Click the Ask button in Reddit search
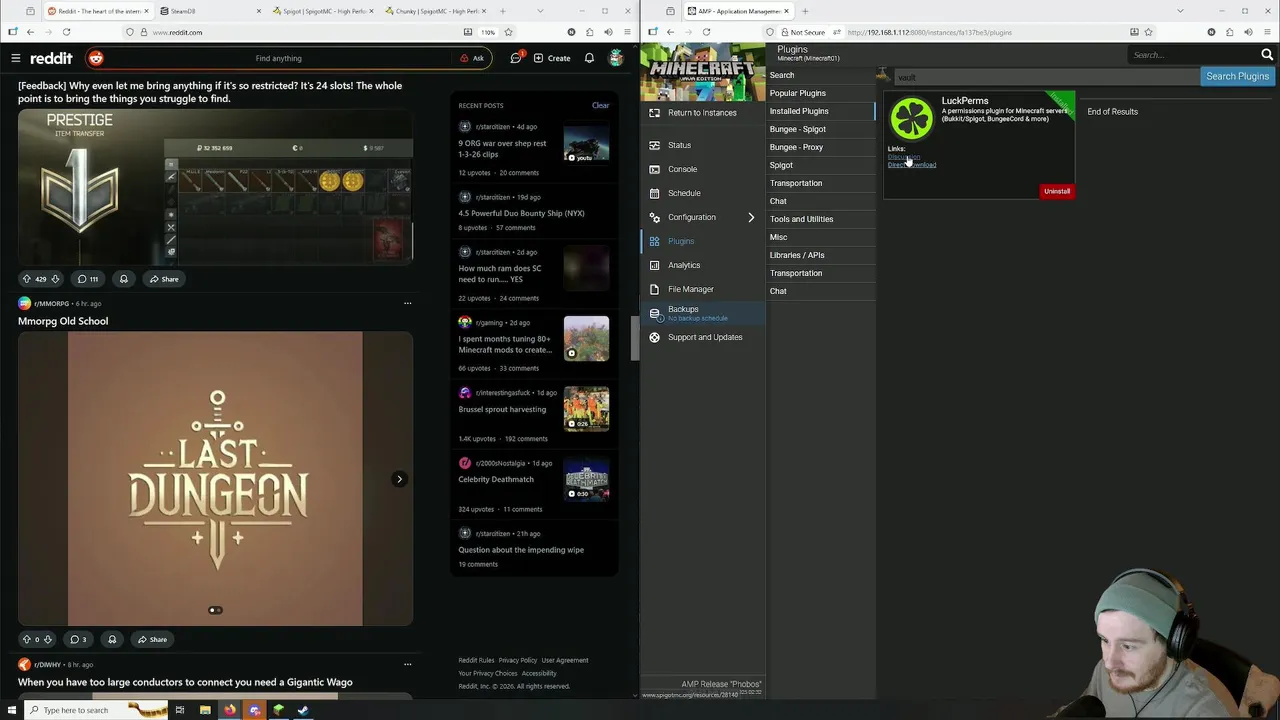The width and height of the screenshot is (1280, 720). click(x=472, y=58)
